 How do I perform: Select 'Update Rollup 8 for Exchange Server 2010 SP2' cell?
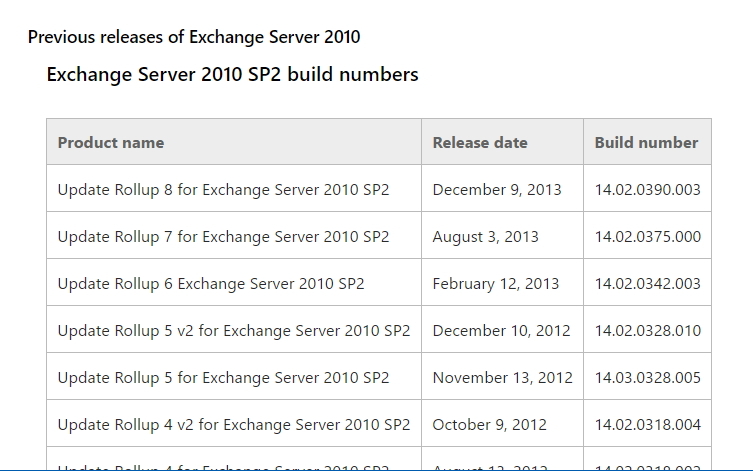234,189
